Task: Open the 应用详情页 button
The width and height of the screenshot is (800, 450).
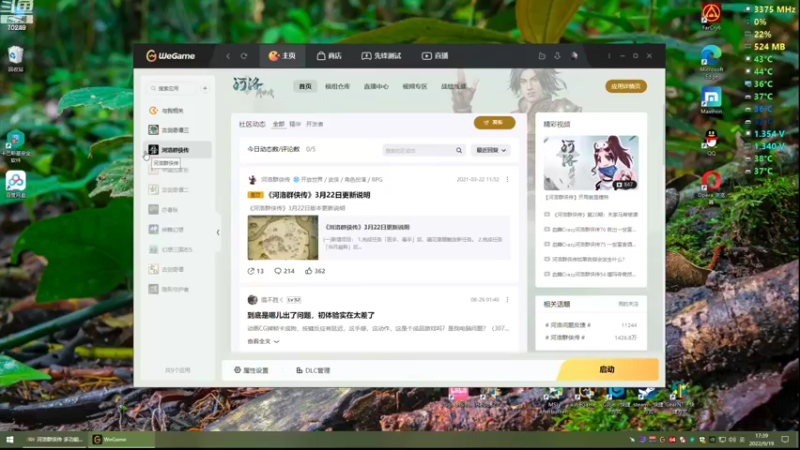Action: pos(626,86)
